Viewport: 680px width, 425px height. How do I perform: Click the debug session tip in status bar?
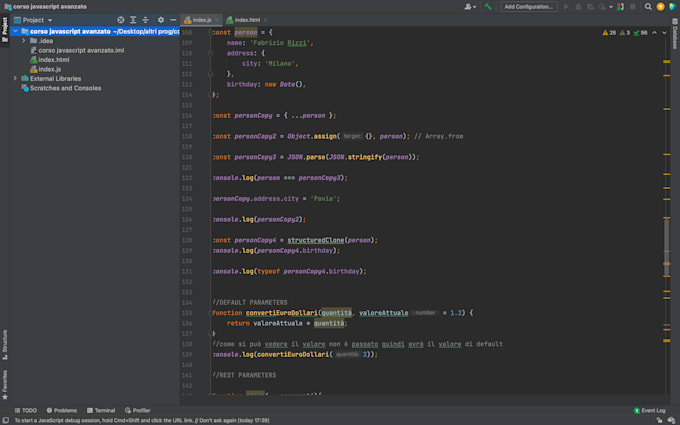142,420
